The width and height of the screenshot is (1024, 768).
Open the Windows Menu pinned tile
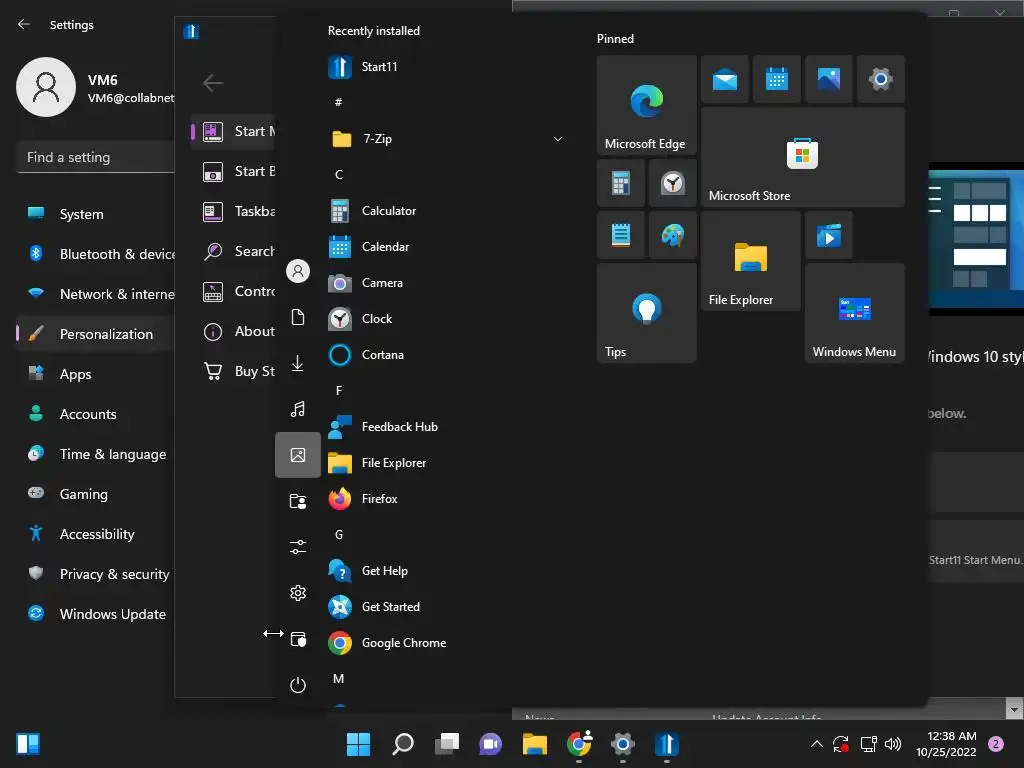click(855, 313)
